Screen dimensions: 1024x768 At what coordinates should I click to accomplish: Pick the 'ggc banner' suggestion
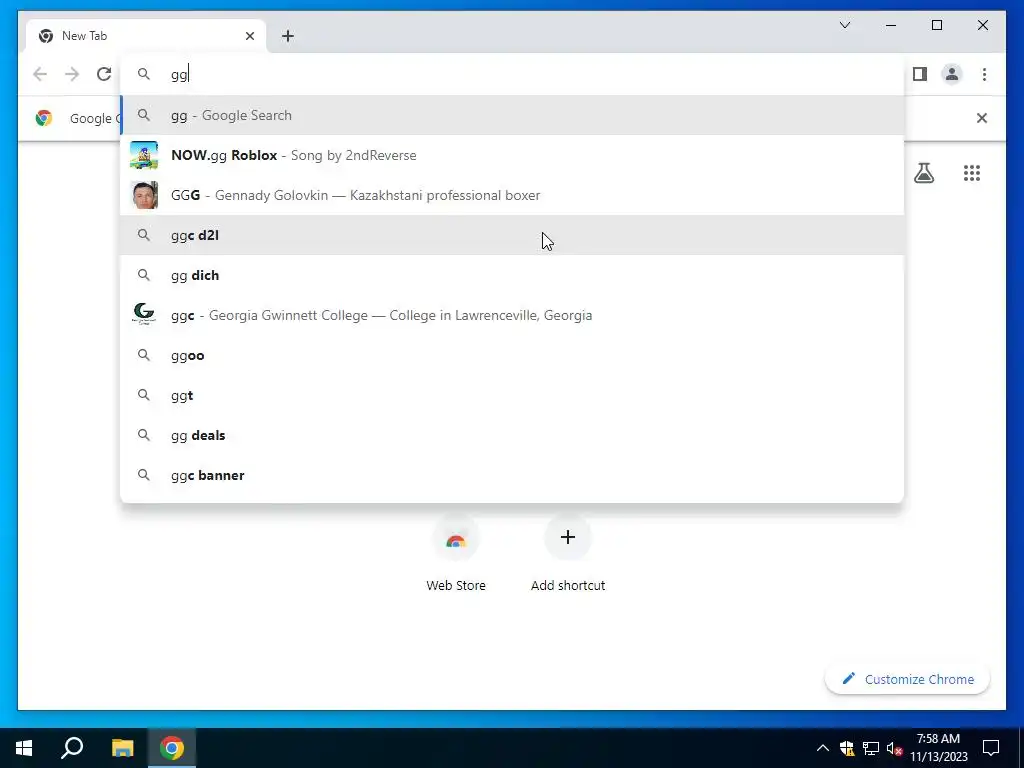[512, 475]
